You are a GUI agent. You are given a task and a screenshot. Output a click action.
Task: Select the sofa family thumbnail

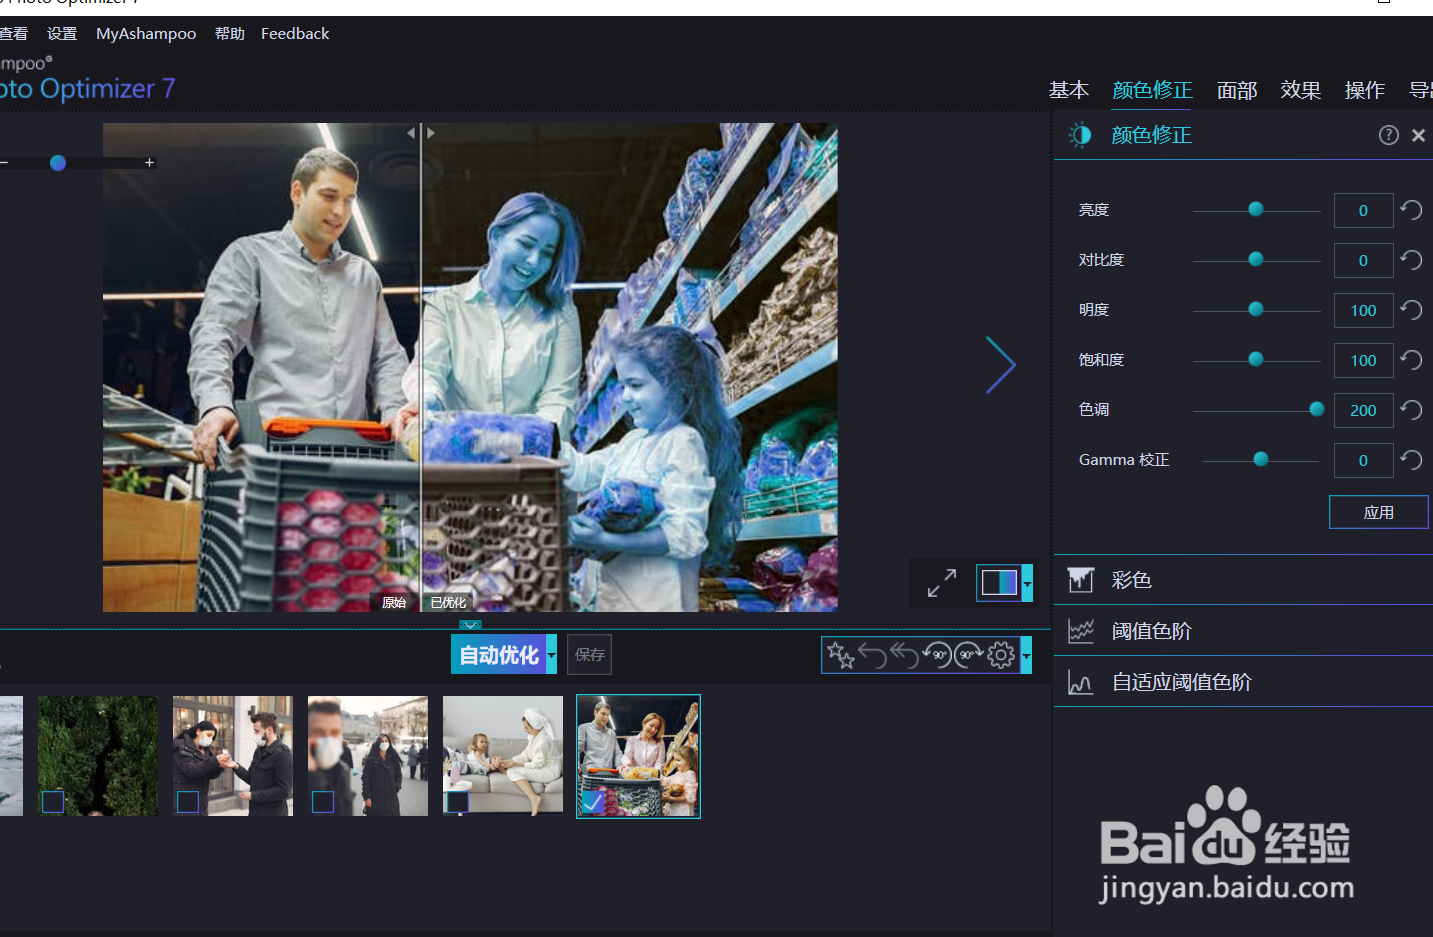point(503,756)
